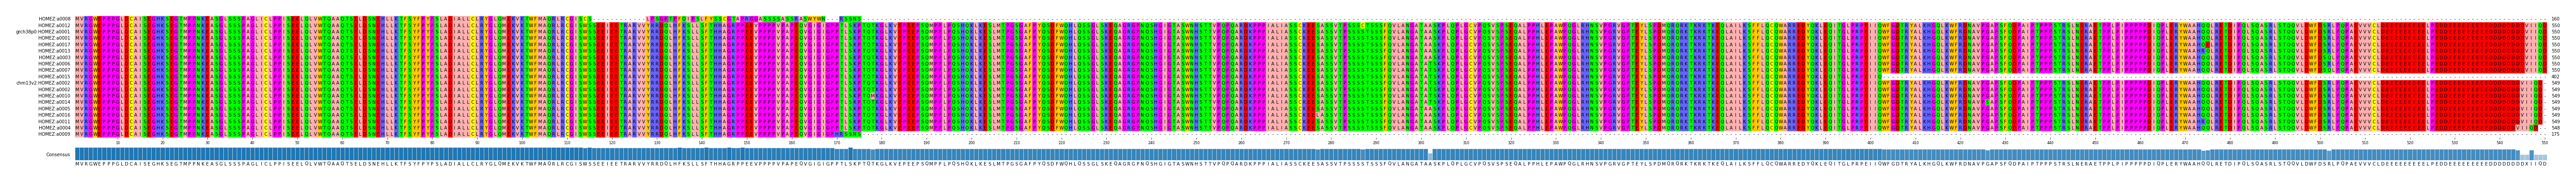Select column ruler mark 100
Screen dimensions: 2576x182
coord(522,143)
